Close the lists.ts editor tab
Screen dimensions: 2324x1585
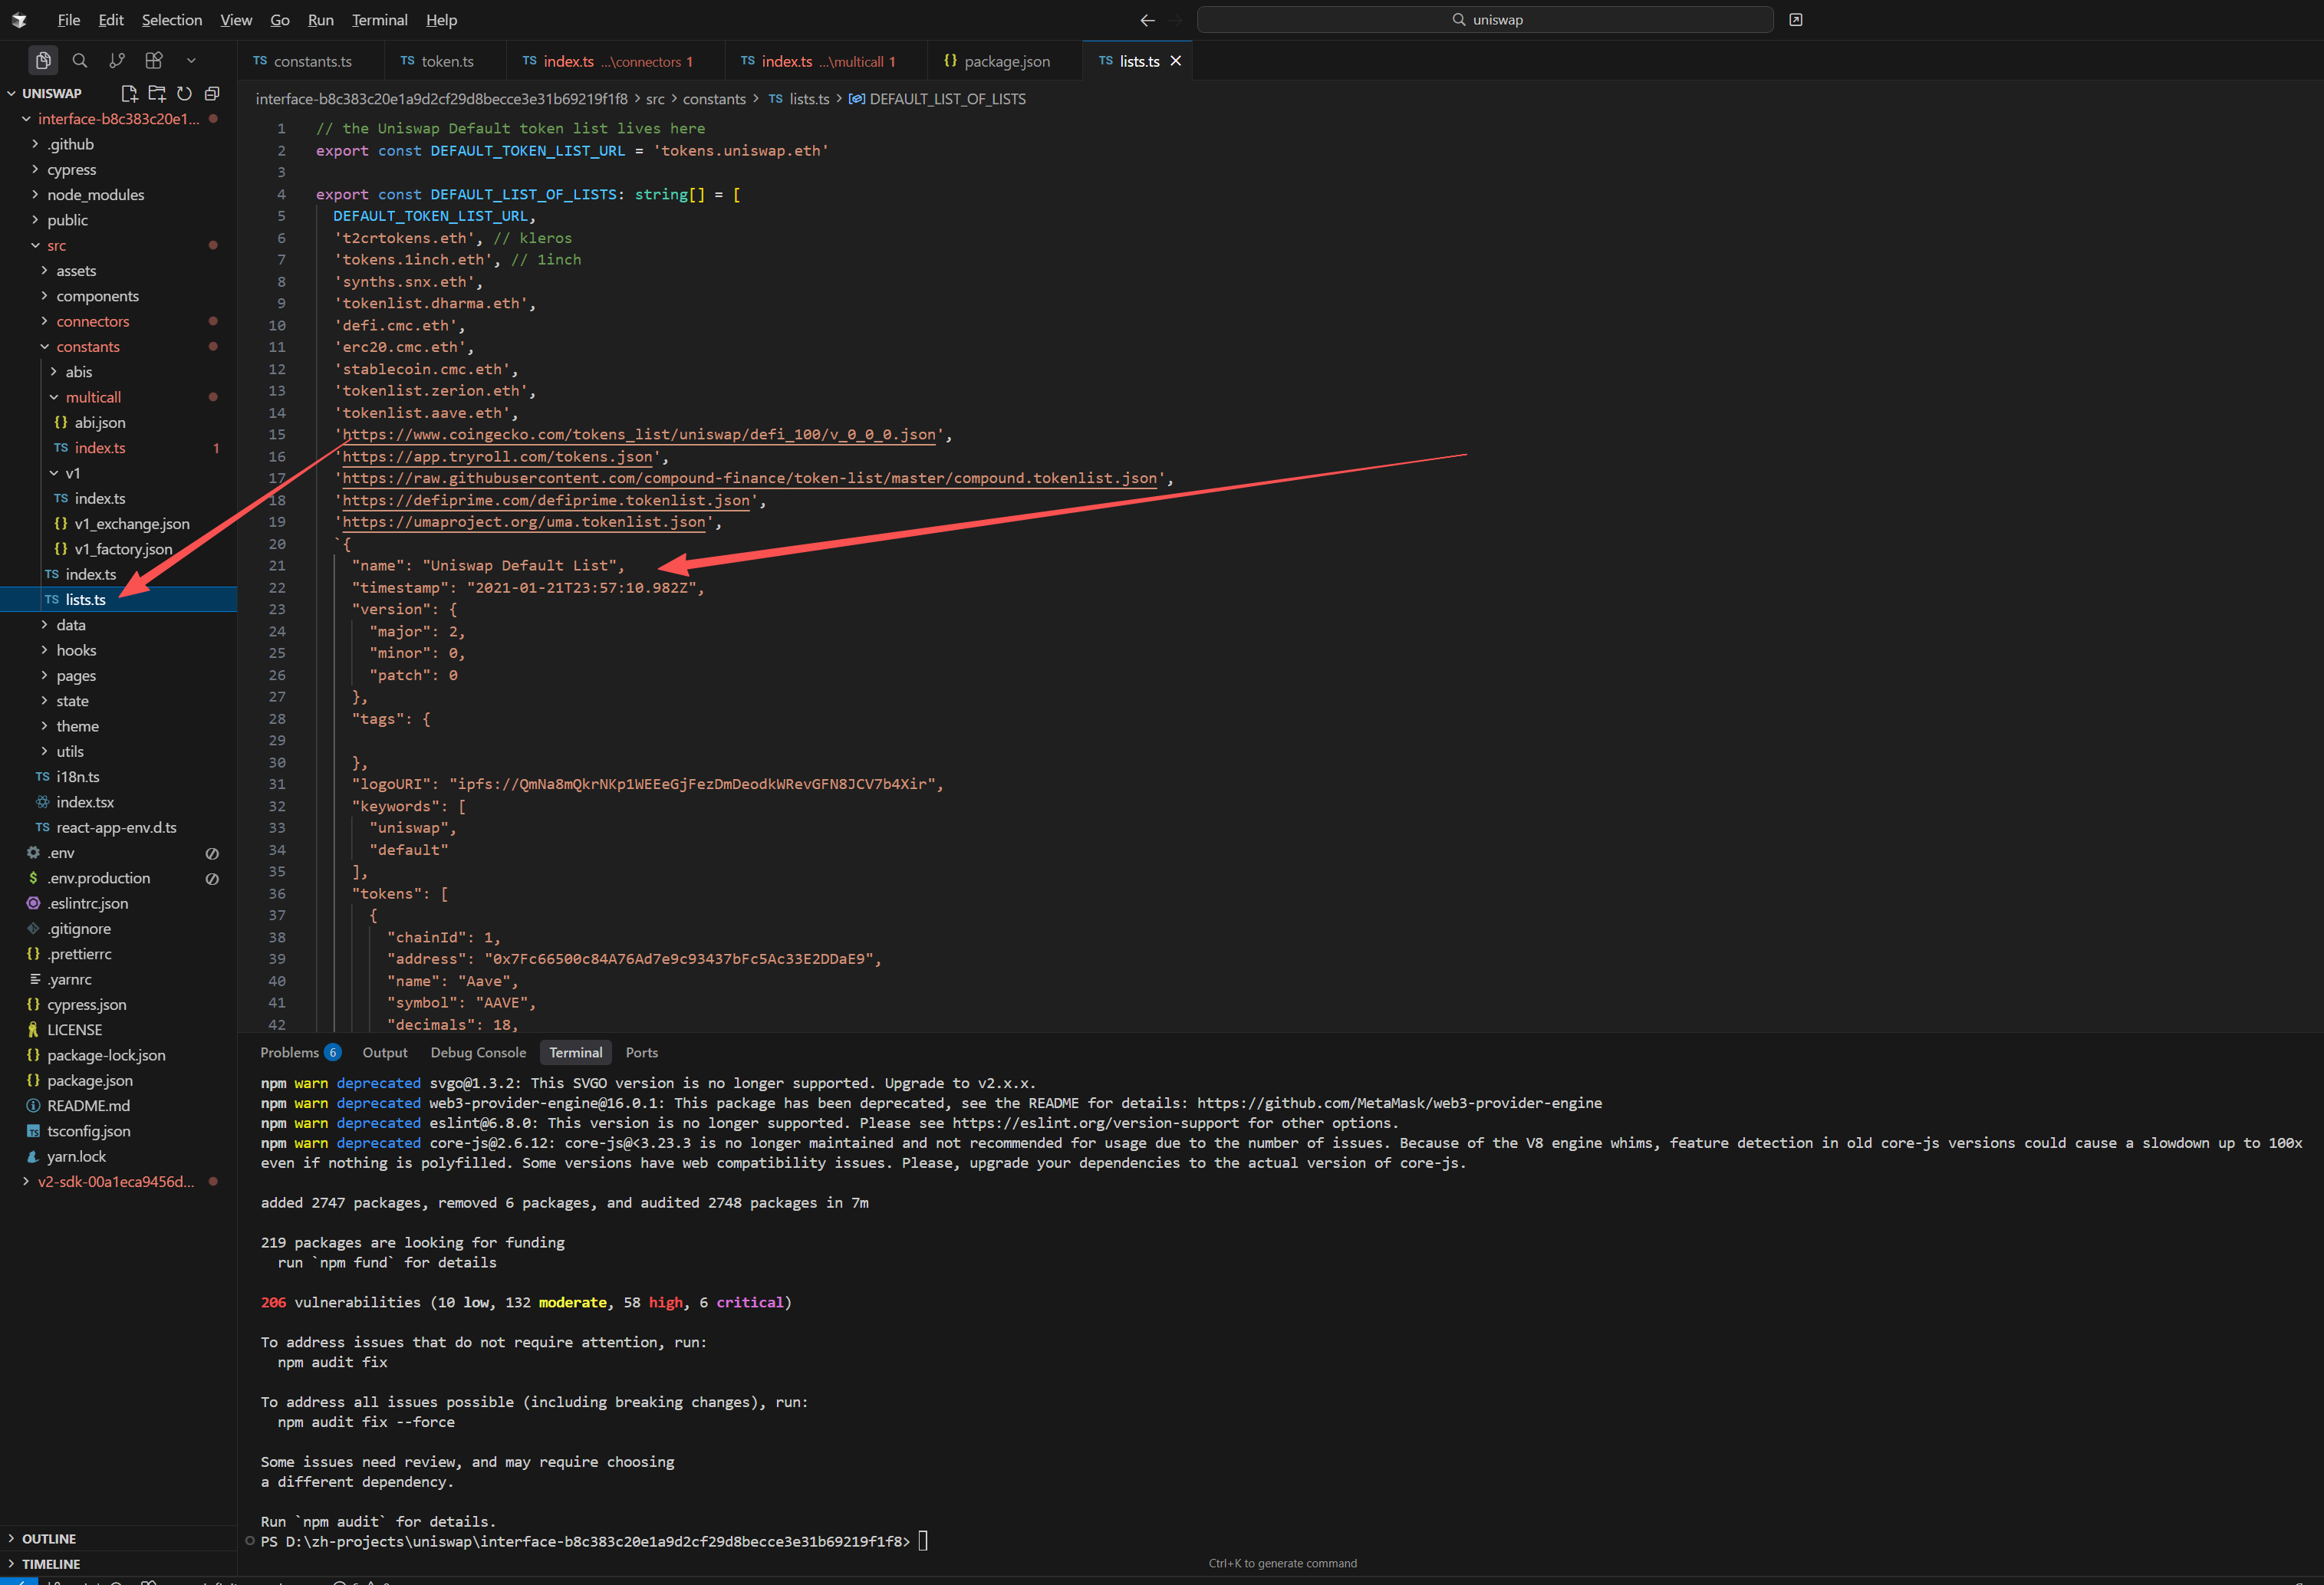pyautogui.click(x=1176, y=61)
